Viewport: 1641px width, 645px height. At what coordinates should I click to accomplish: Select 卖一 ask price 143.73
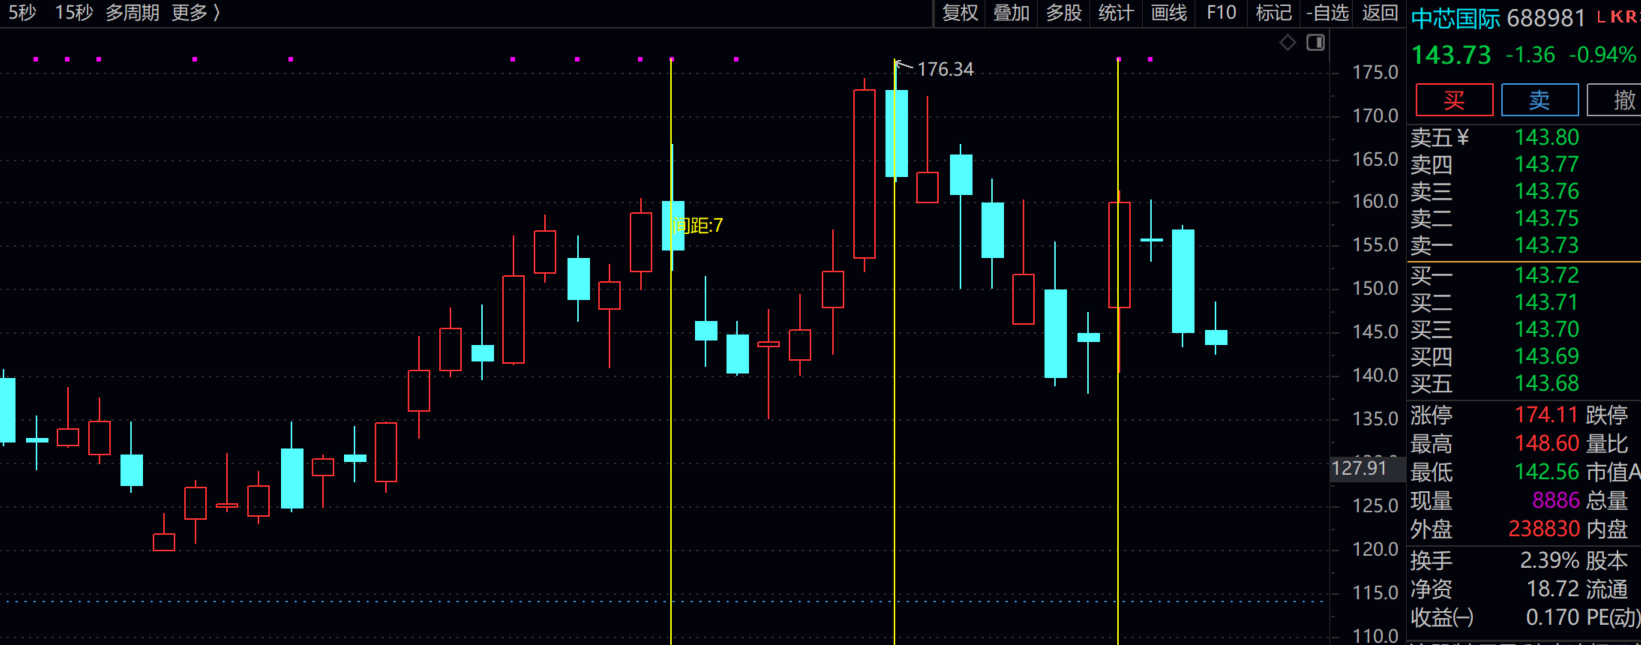[x=1546, y=245]
